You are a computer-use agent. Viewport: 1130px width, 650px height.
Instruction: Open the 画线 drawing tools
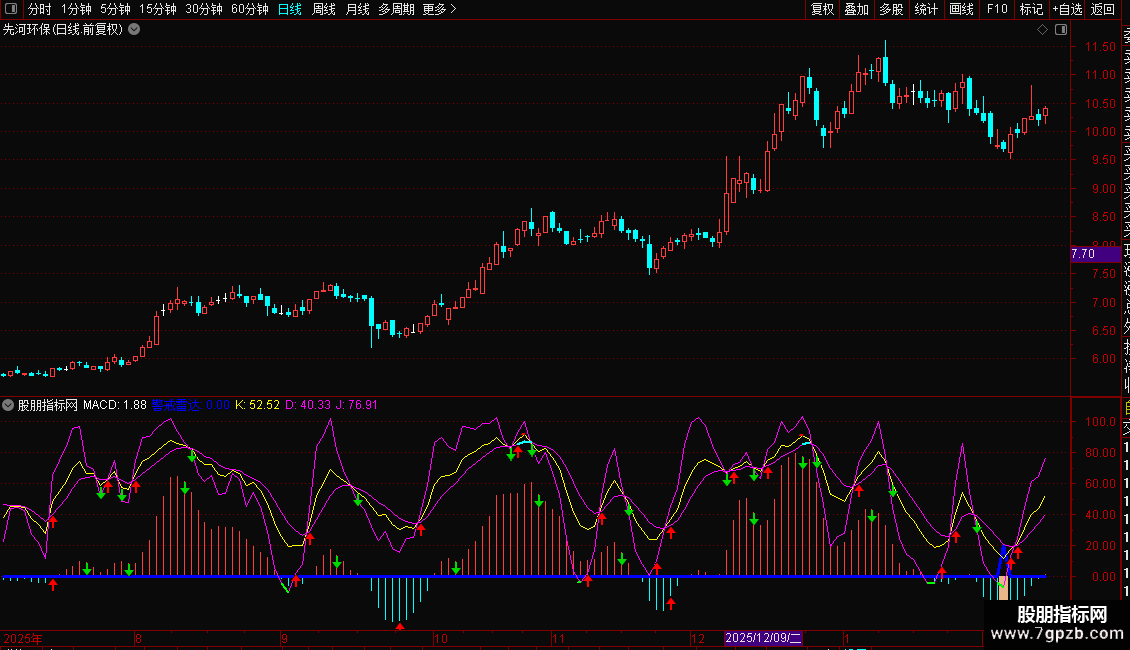[x=961, y=9]
